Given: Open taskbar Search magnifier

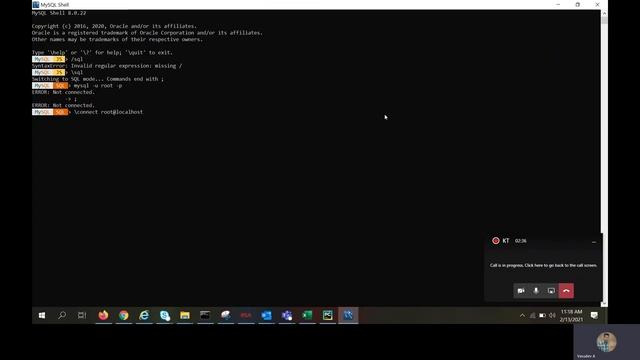Looking at the screenshot, I should tap(62, 315).
